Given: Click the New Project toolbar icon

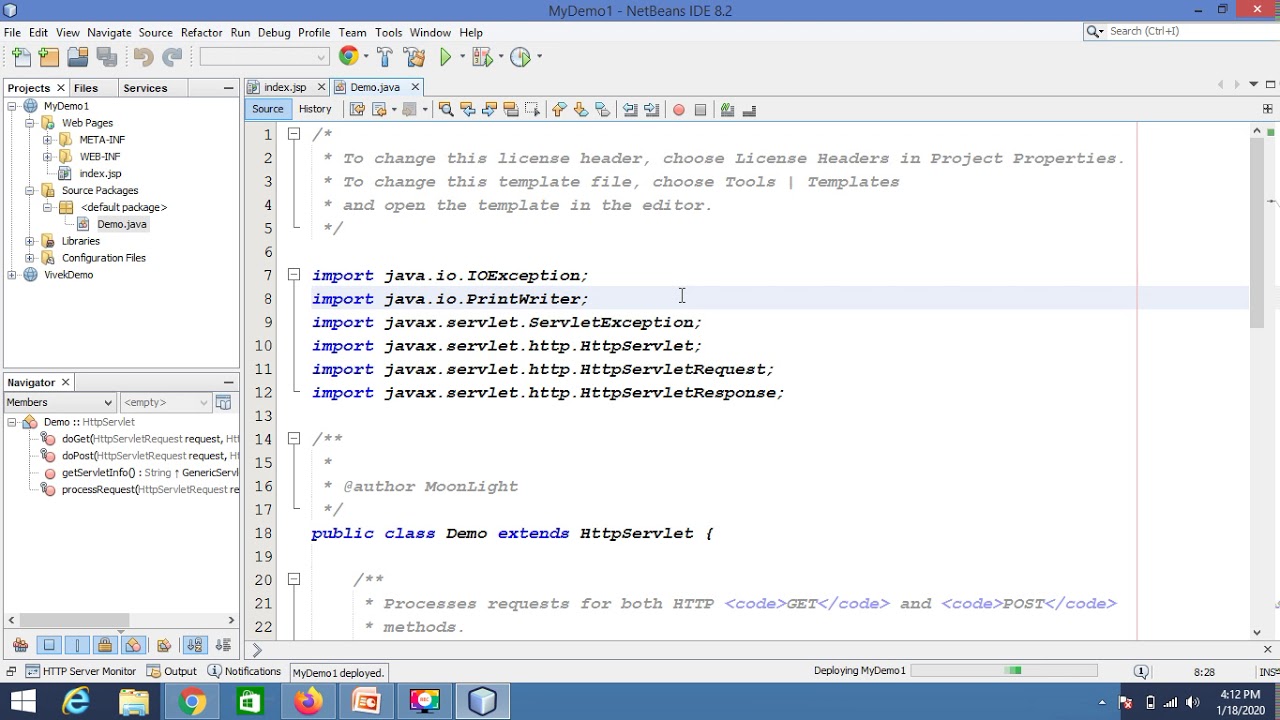Looking at the screenshot, I should (x=49, y=57).
